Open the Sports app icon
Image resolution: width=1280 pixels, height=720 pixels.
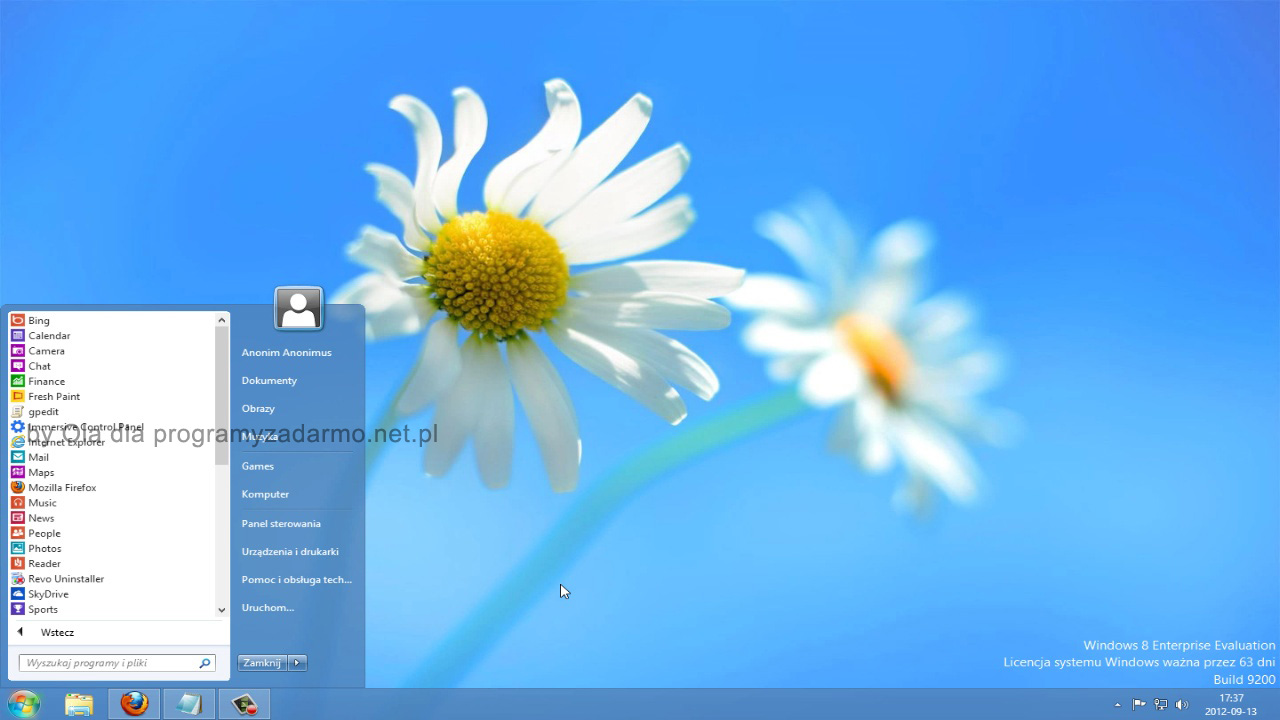coord(17,609)
